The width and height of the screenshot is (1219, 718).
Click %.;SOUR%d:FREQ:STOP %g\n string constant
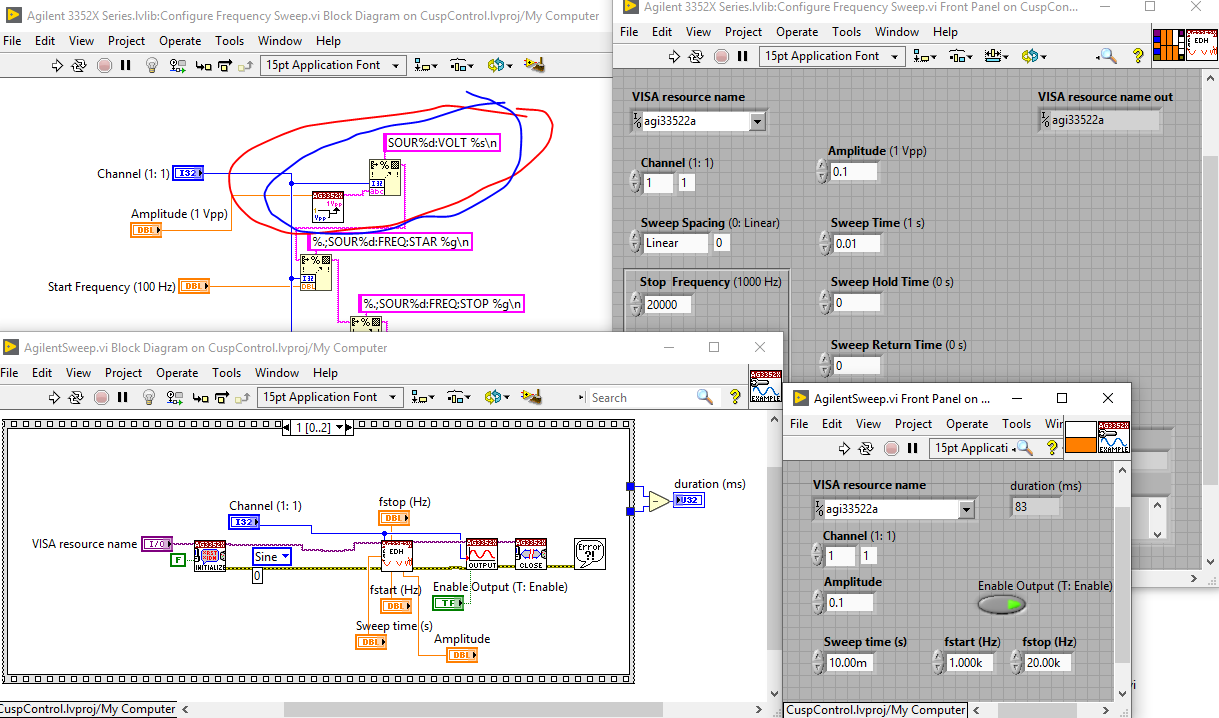point(443,304)
